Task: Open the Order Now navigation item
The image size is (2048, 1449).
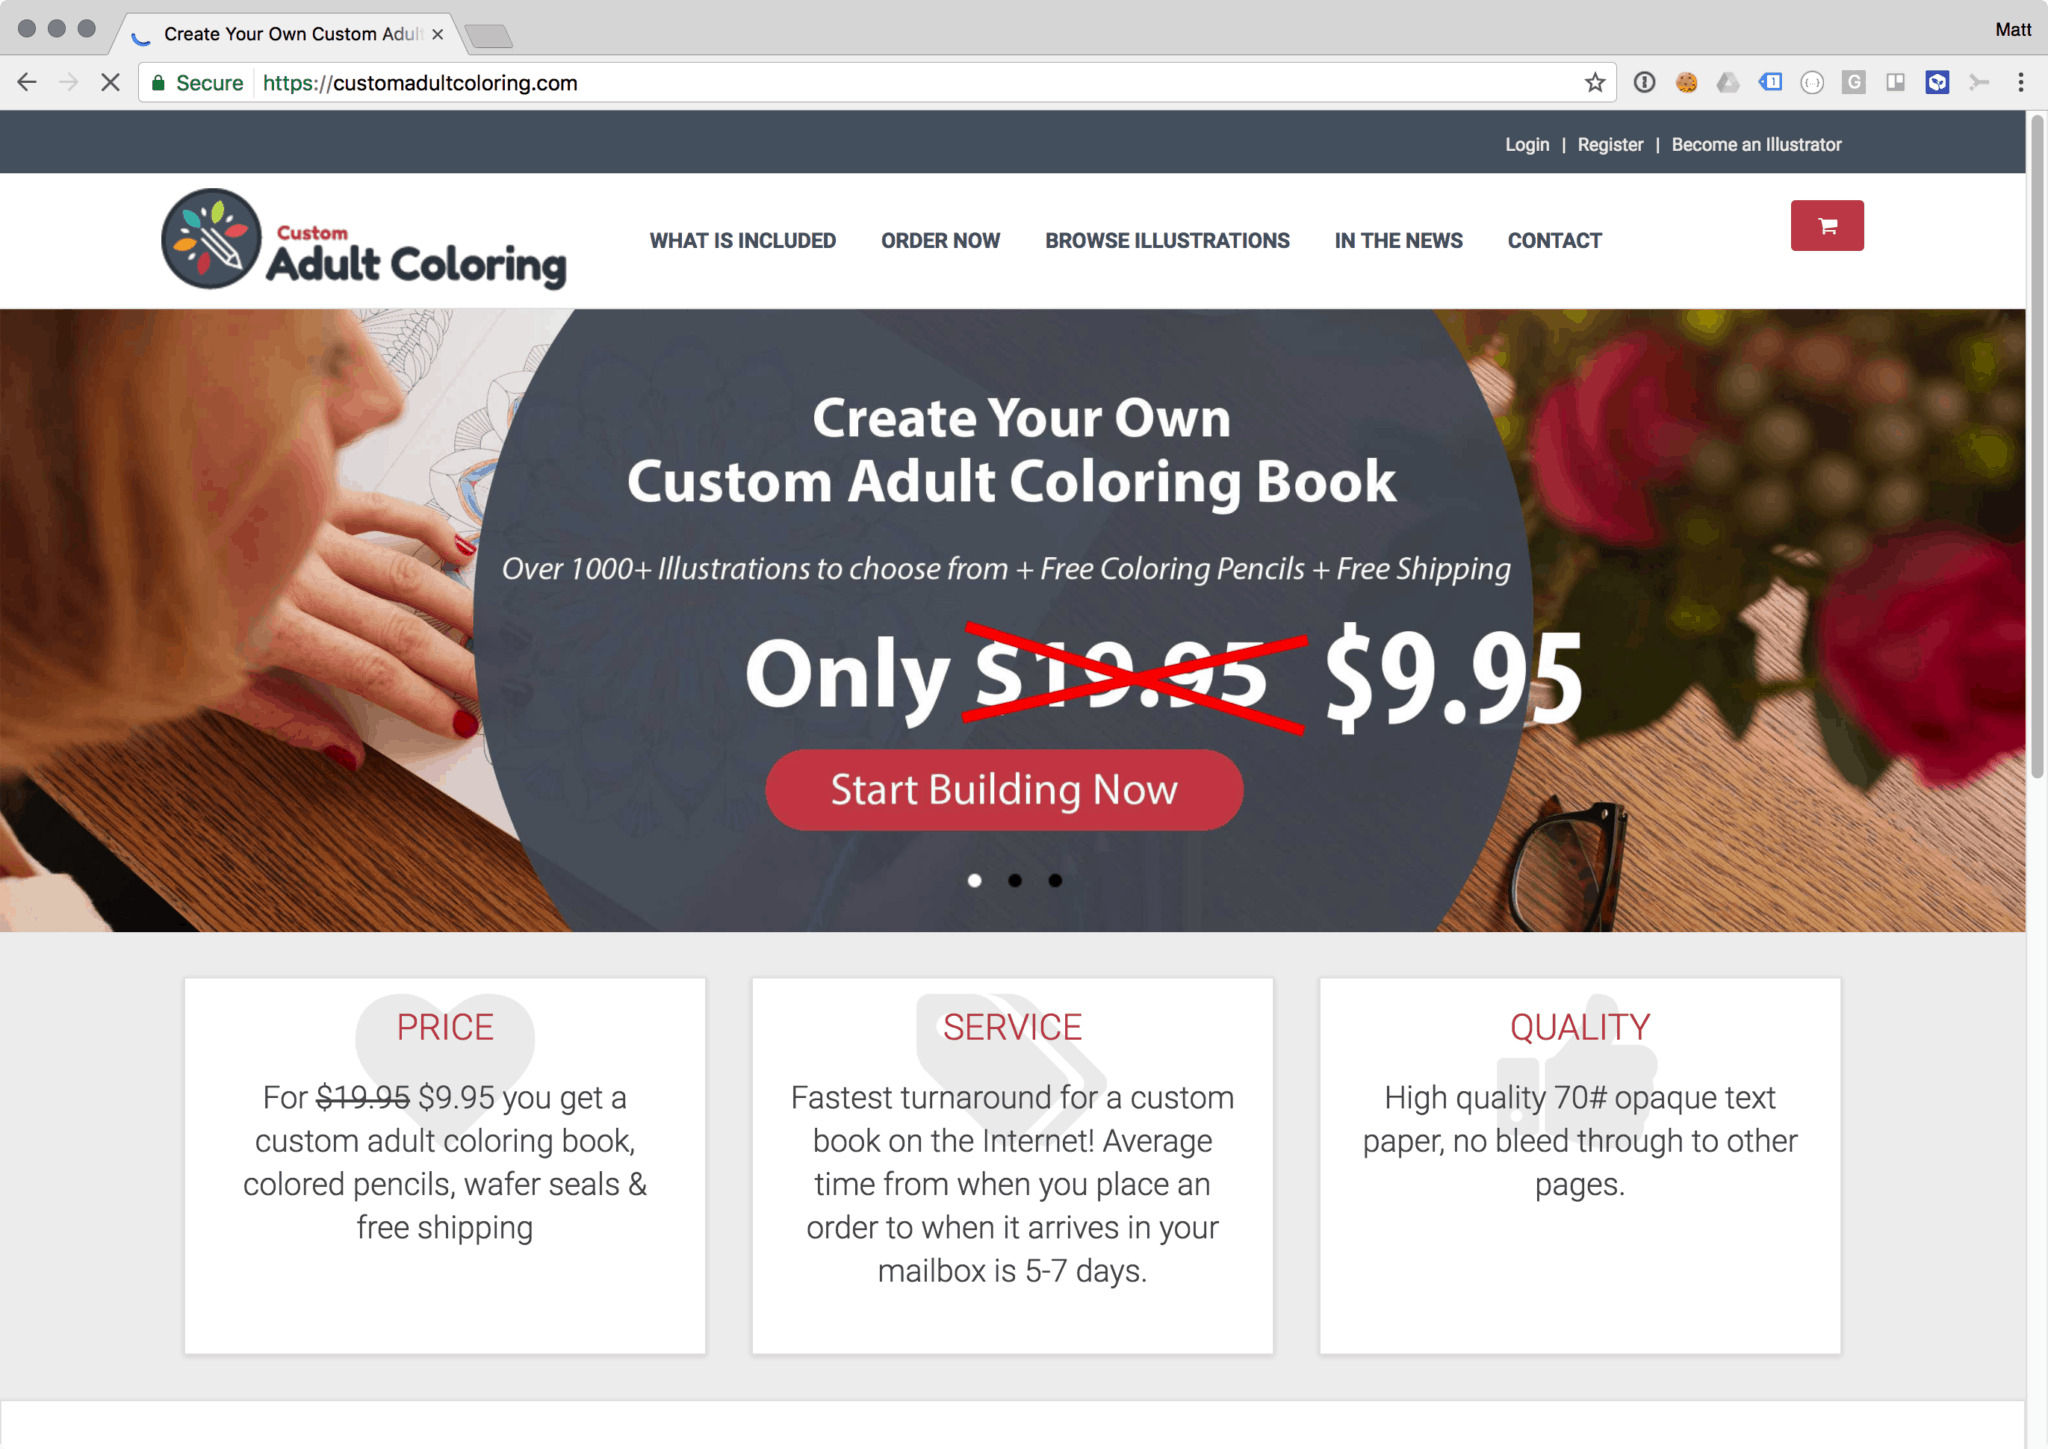Action: click(940, 241)
